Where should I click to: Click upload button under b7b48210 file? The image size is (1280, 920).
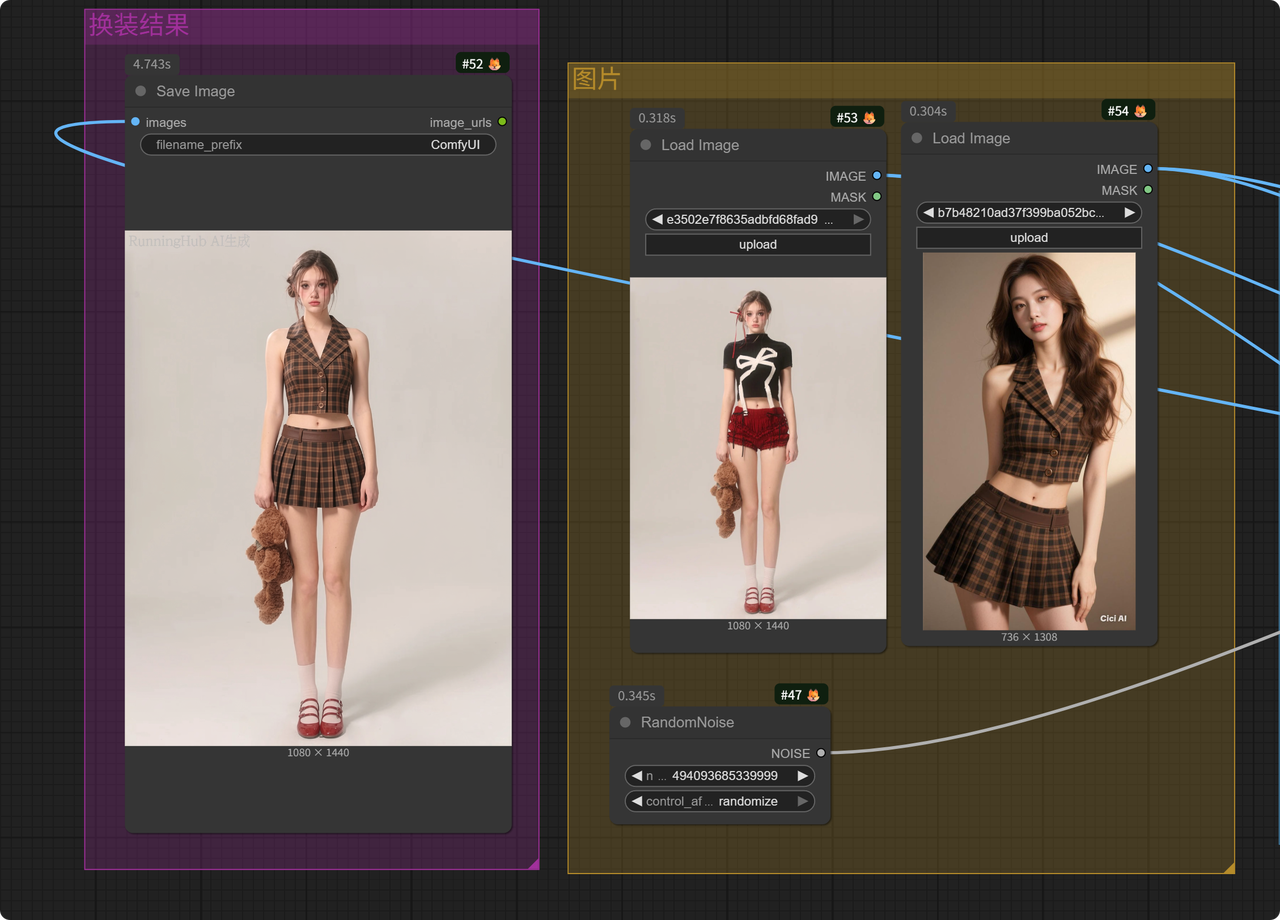(x=1029, y=237)
